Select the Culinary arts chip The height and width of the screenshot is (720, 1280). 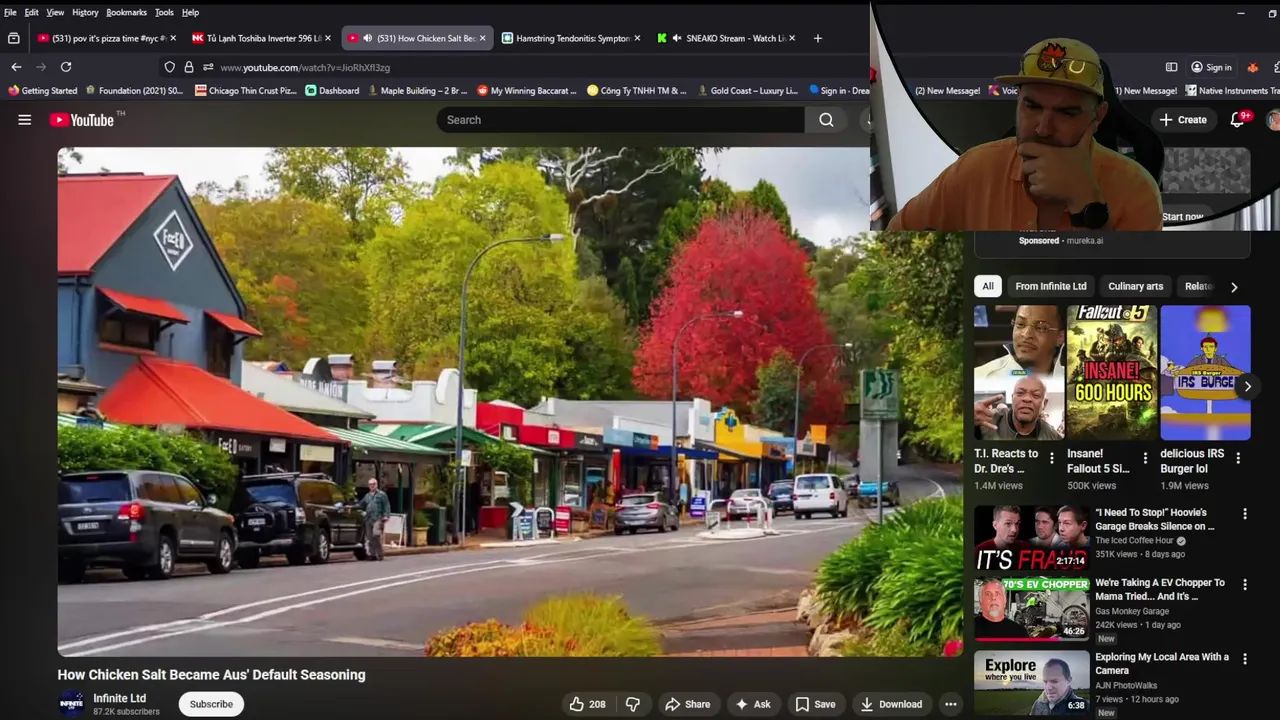pos(1135,286)
